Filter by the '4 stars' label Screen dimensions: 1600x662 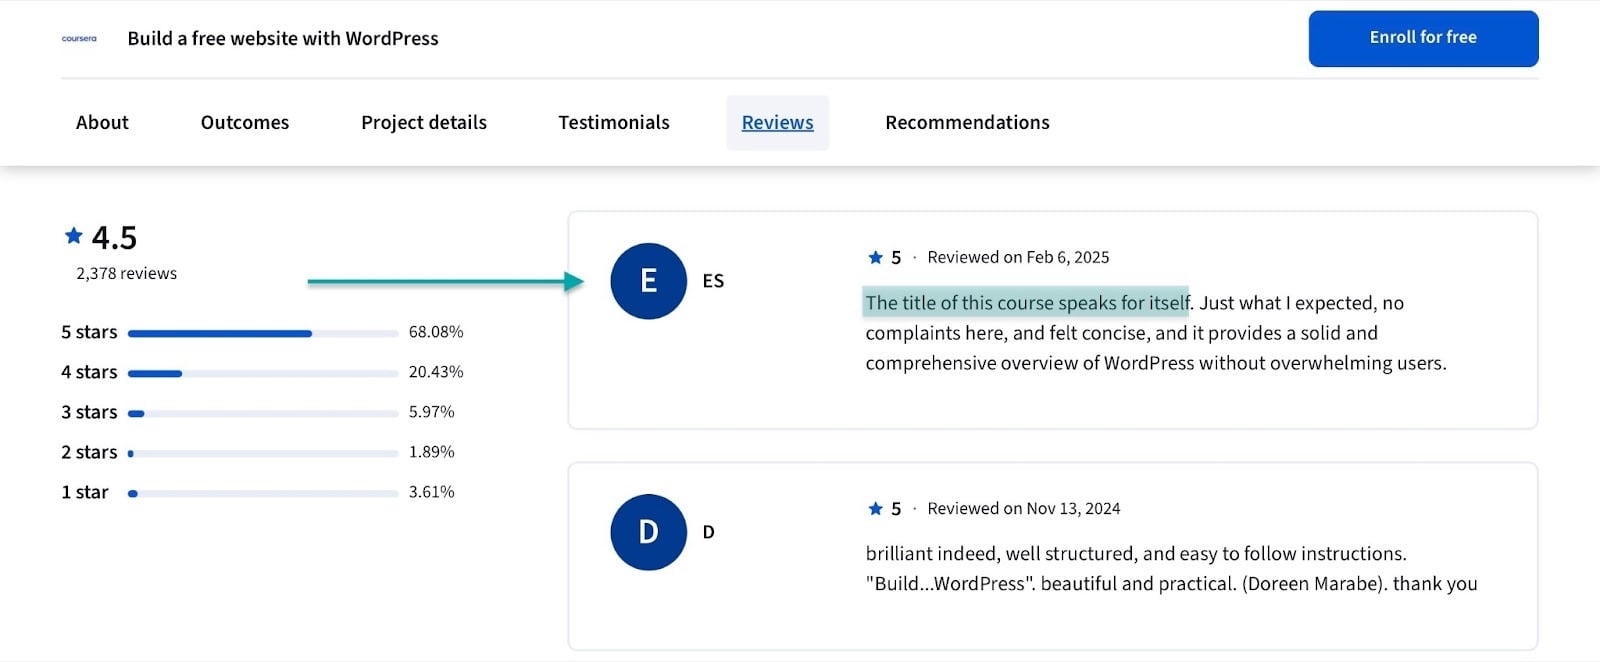[x=89, y=372]
